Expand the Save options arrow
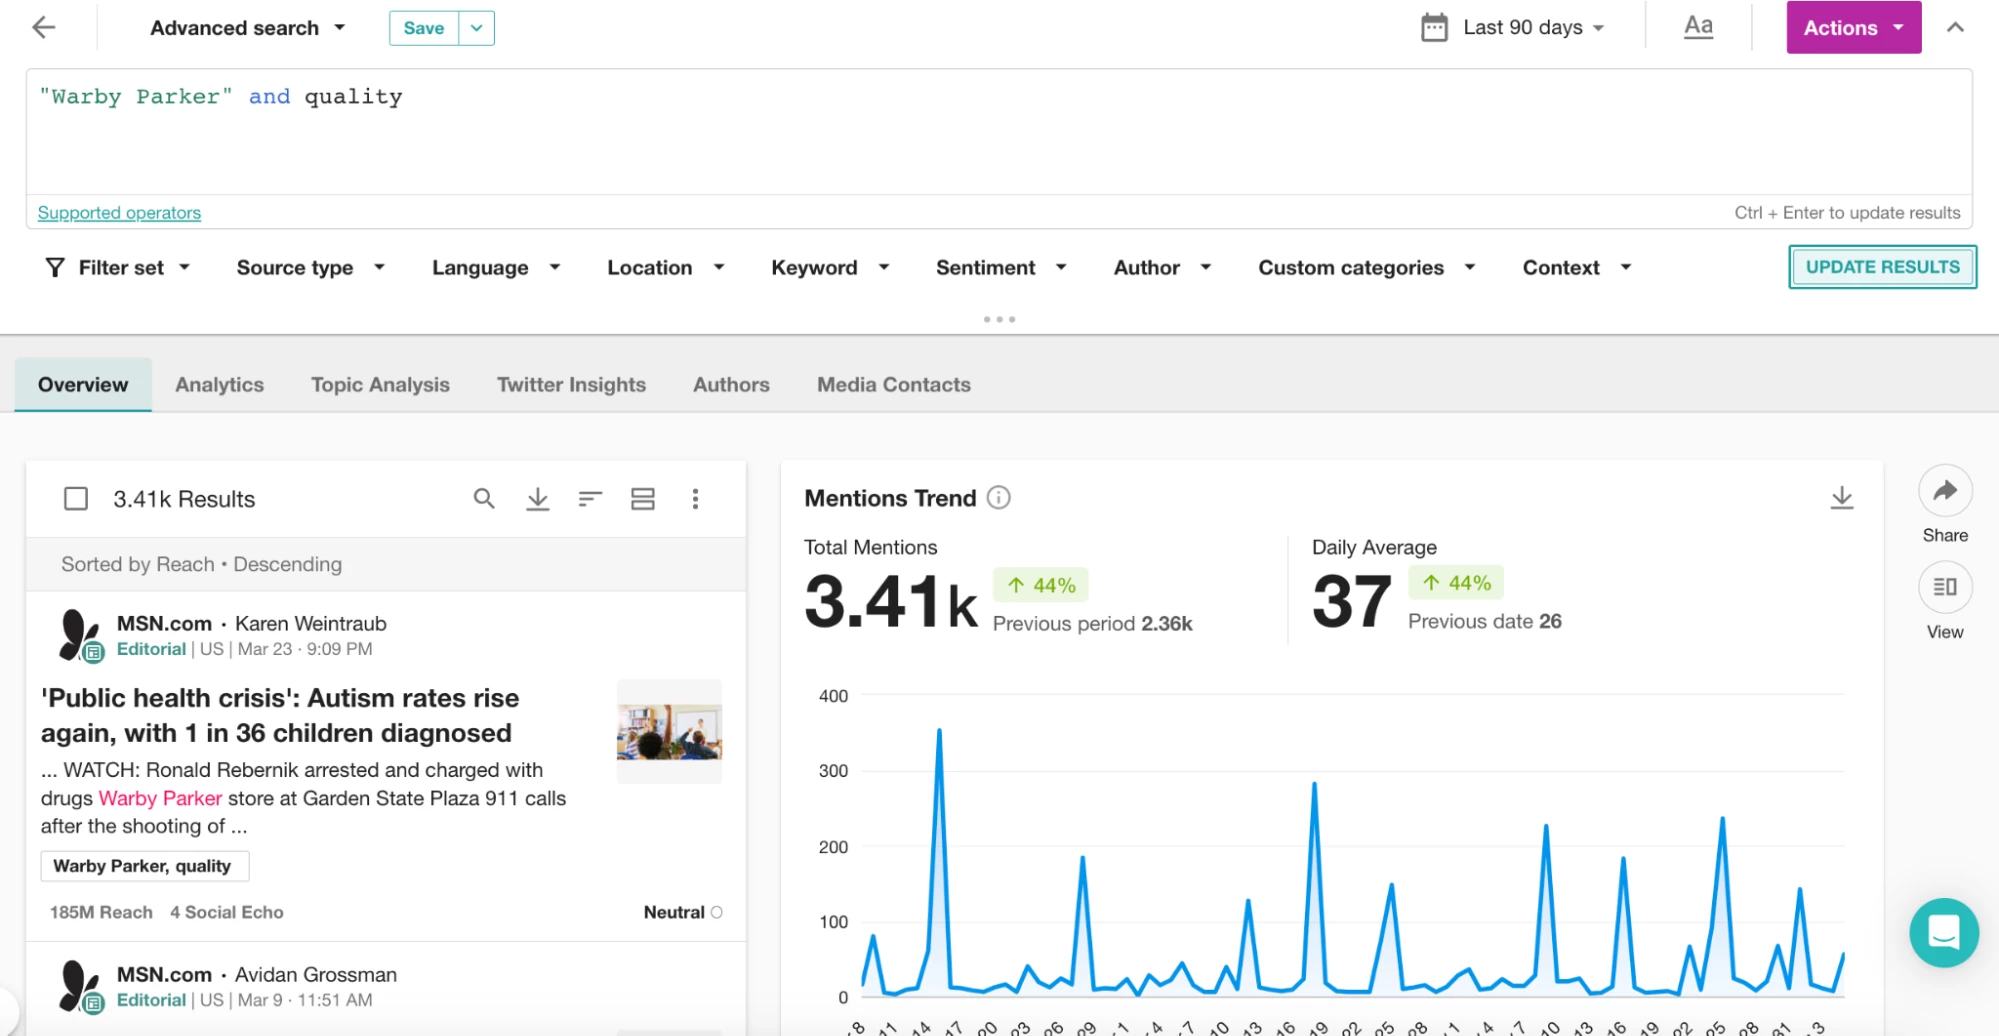The height and width of the screenshot is (1036, 1999). point(477,28)
